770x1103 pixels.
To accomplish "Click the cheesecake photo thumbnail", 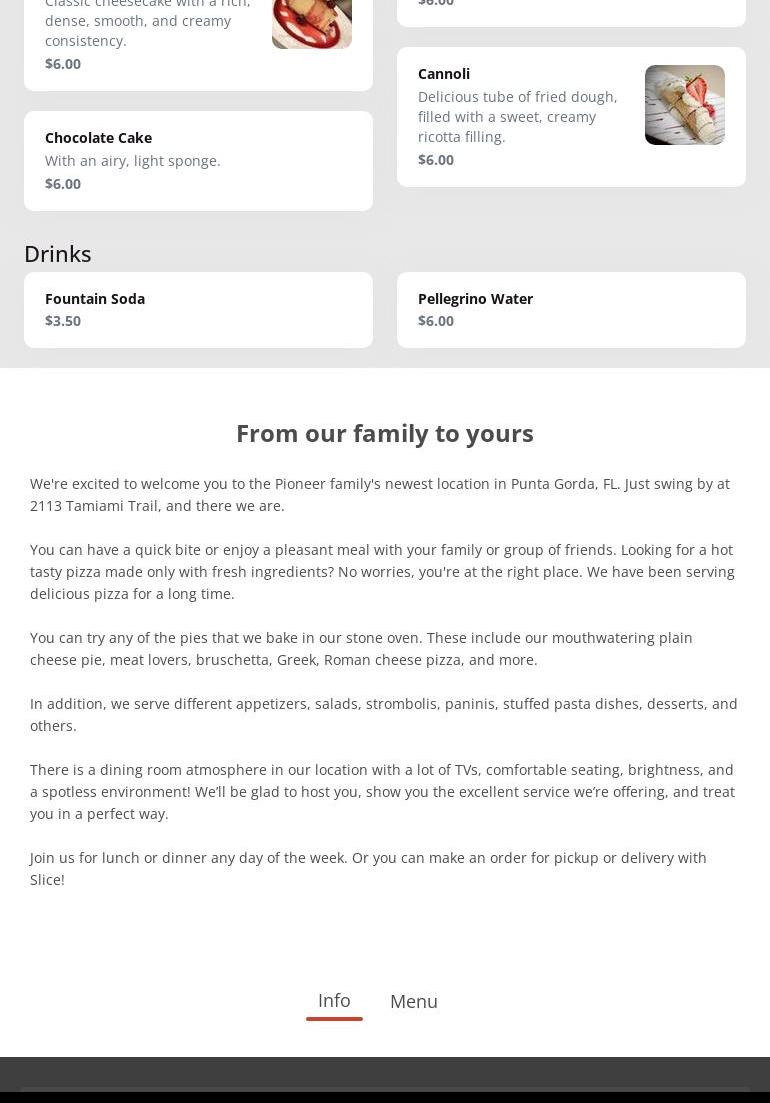I will click(311, 23).
